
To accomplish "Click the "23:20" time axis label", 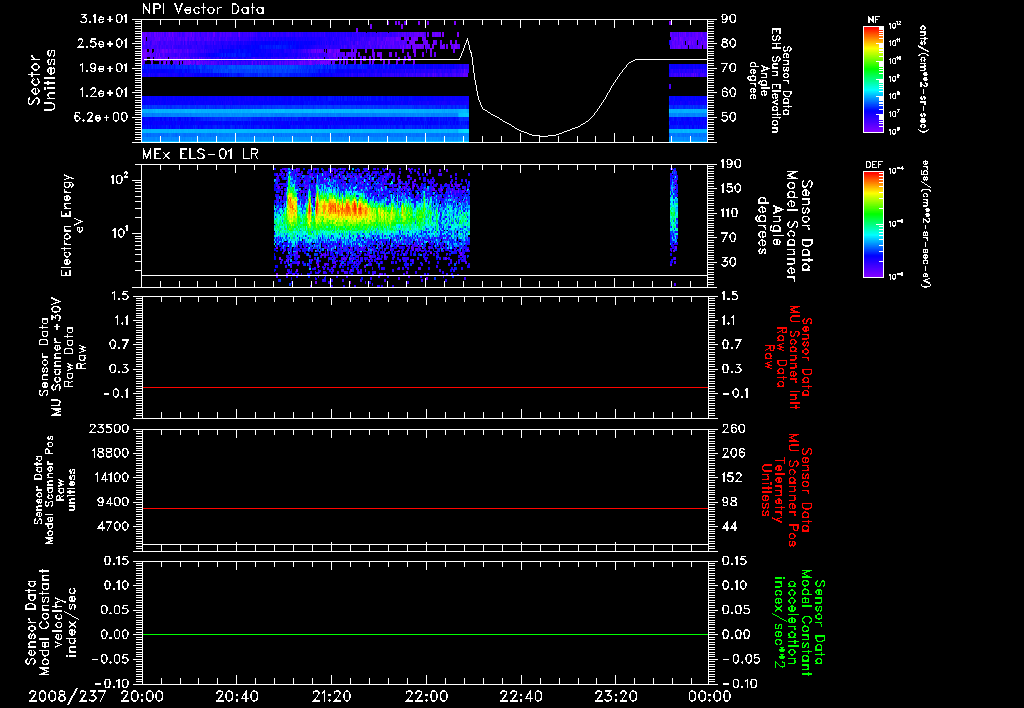I will (x=615, y=696).
